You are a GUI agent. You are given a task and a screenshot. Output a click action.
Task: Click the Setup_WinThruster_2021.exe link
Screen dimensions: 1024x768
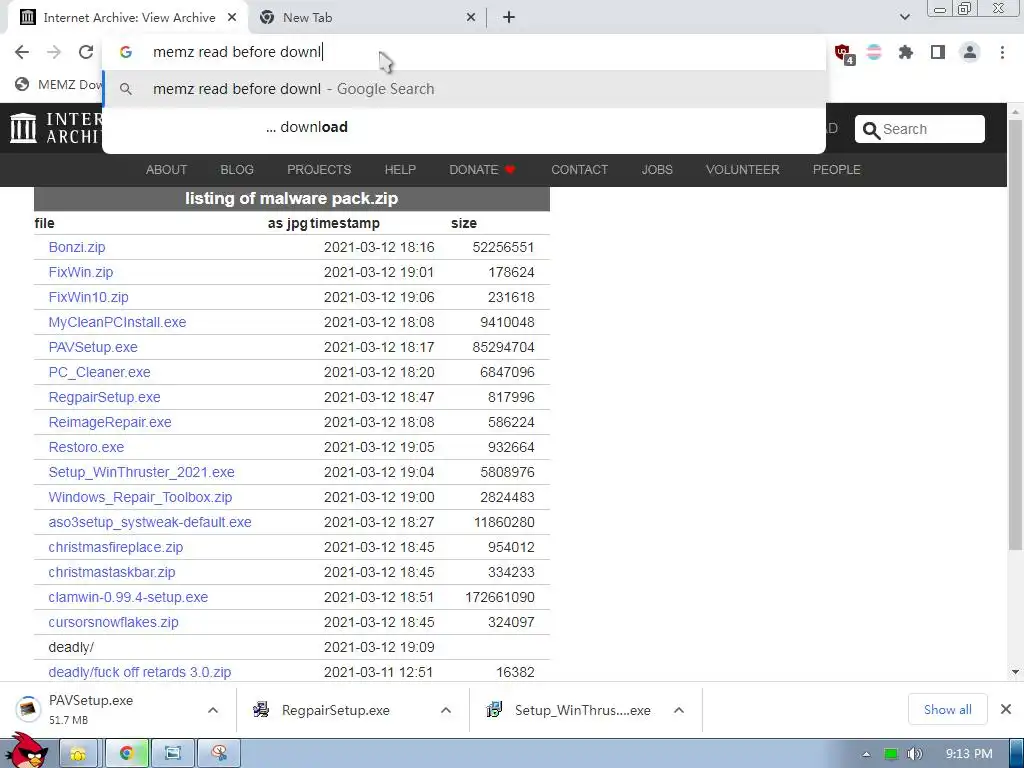[x=141, y=472]
